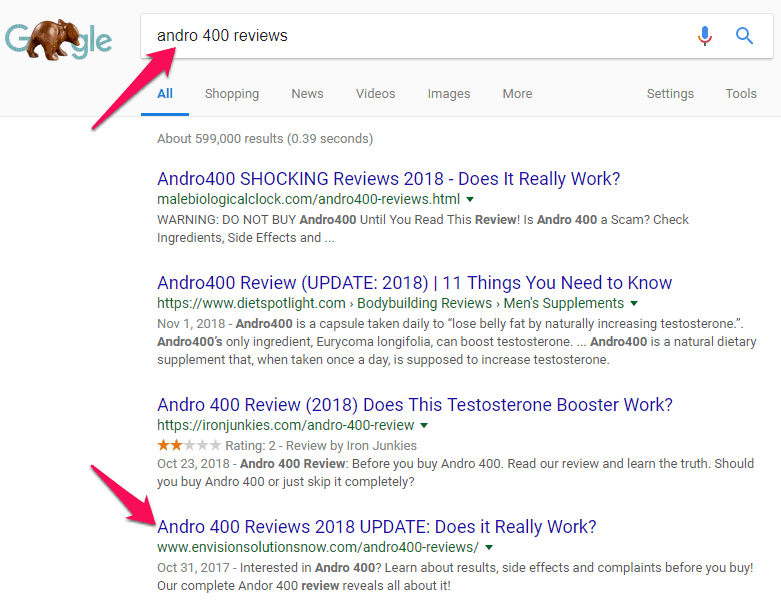Click the 'WARNING: DO NOT BUY Andro400' snippet

(x=423, y=229)
